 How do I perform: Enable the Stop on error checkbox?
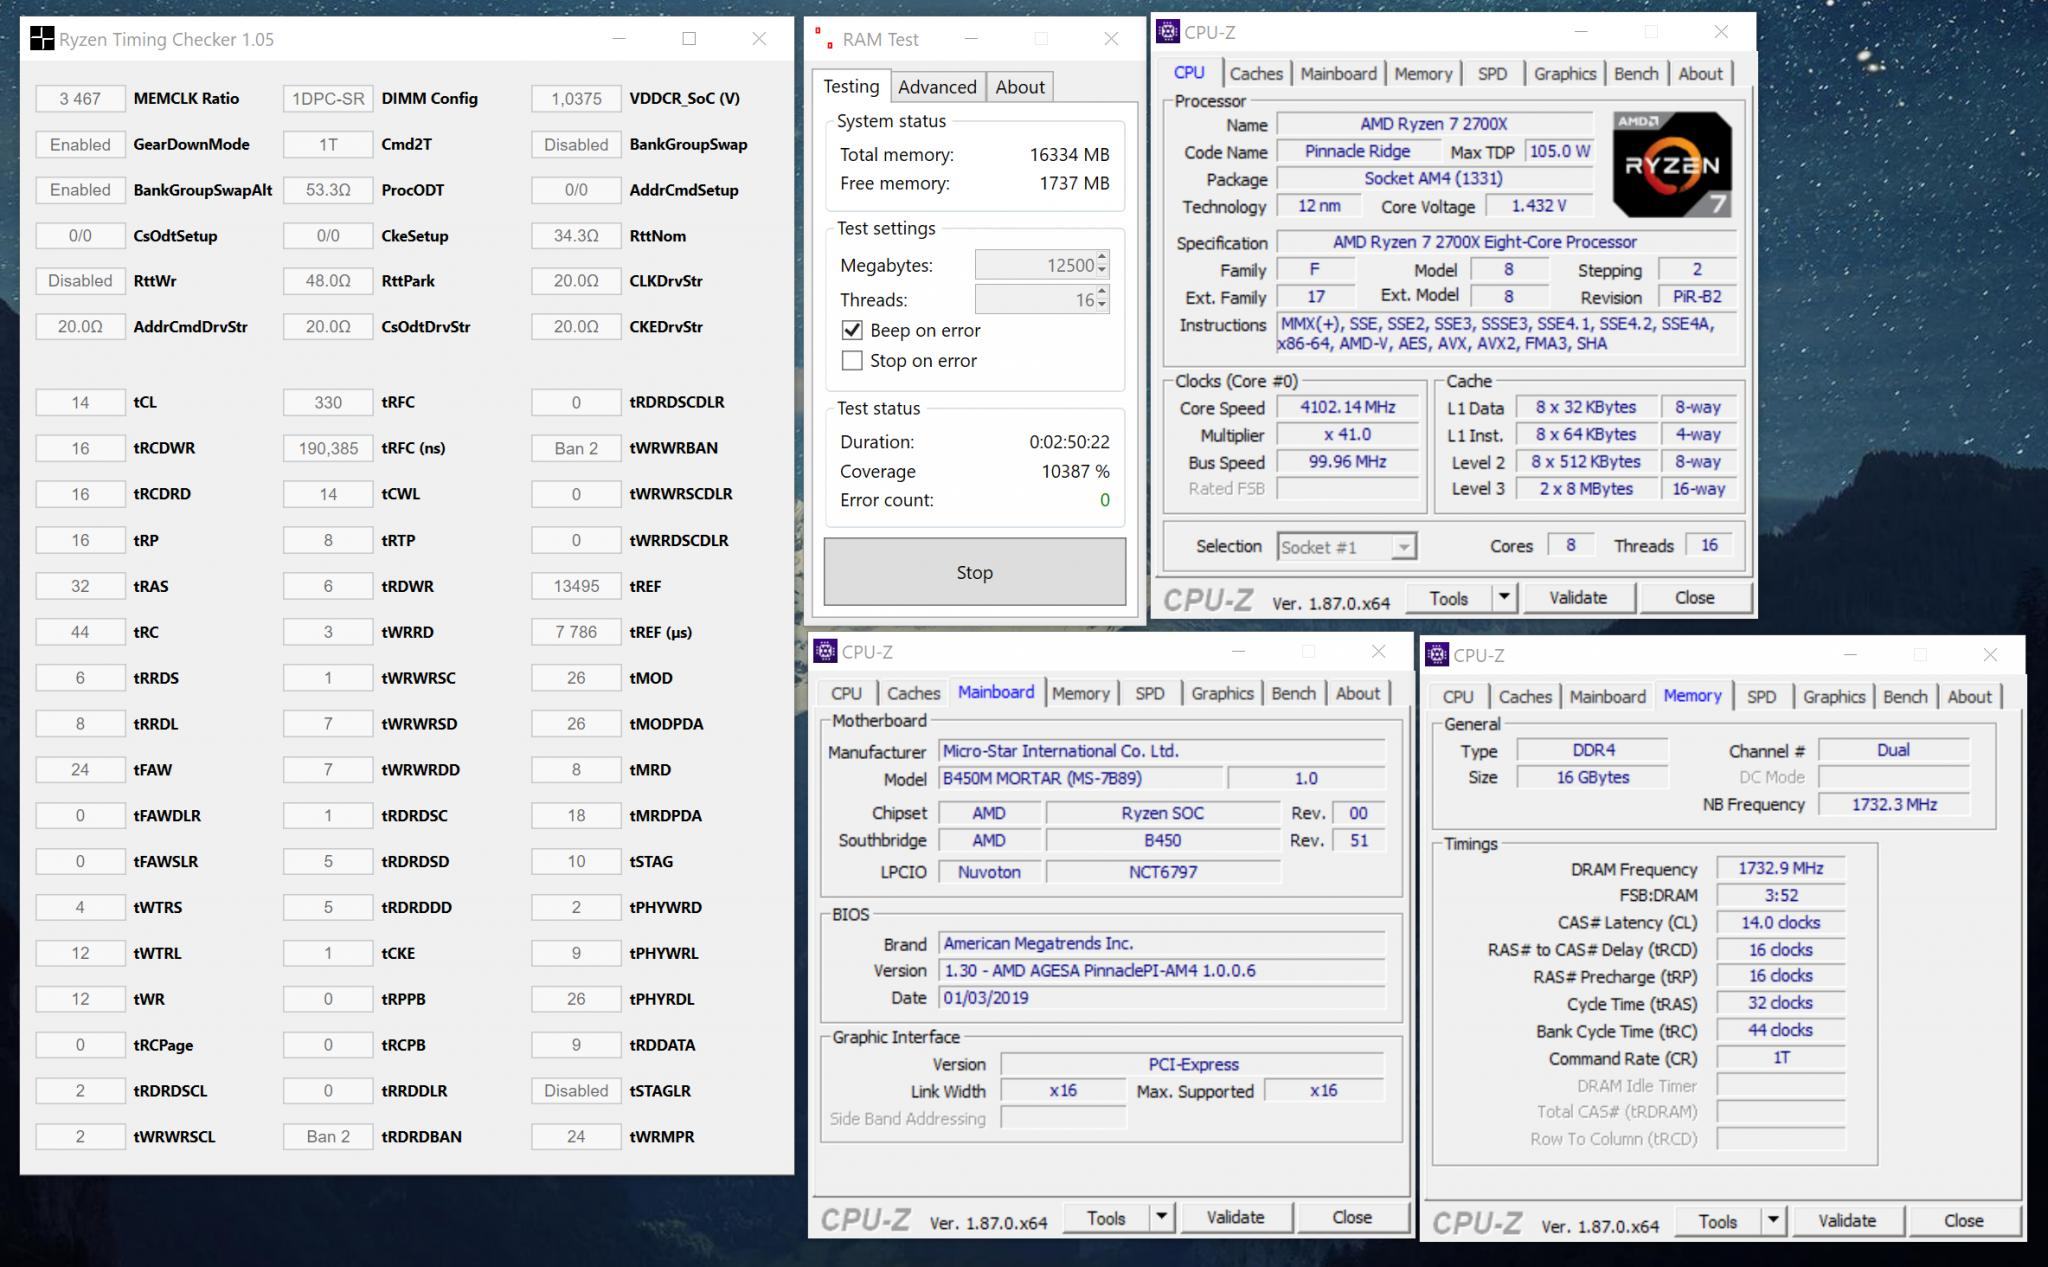852,360
